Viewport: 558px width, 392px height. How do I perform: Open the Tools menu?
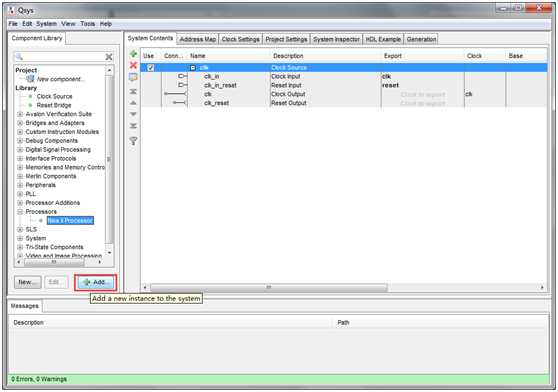tap(88, 24)
